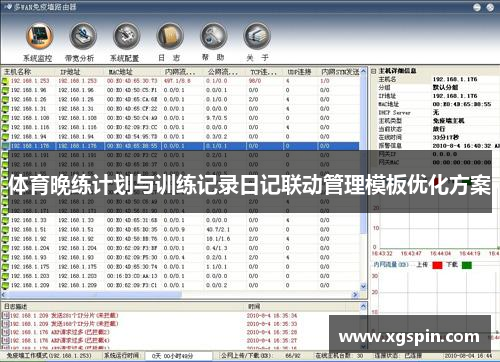Select log entry ARP请求过多(已拦截4)
Screen dimensions: 500x362
pos(60,340)
